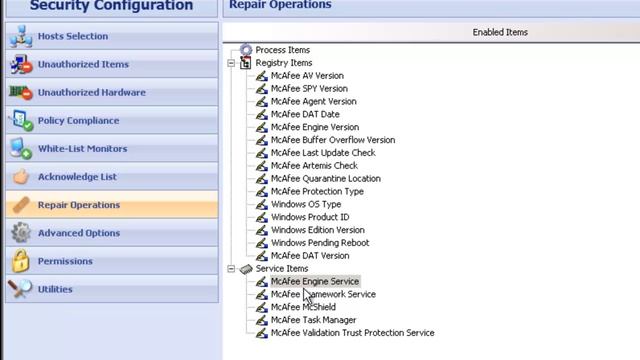Image resolution: width=640 pixels, height=360 pixels.
Task: Open the Hosts Selection section
Action: pos(112,36)
